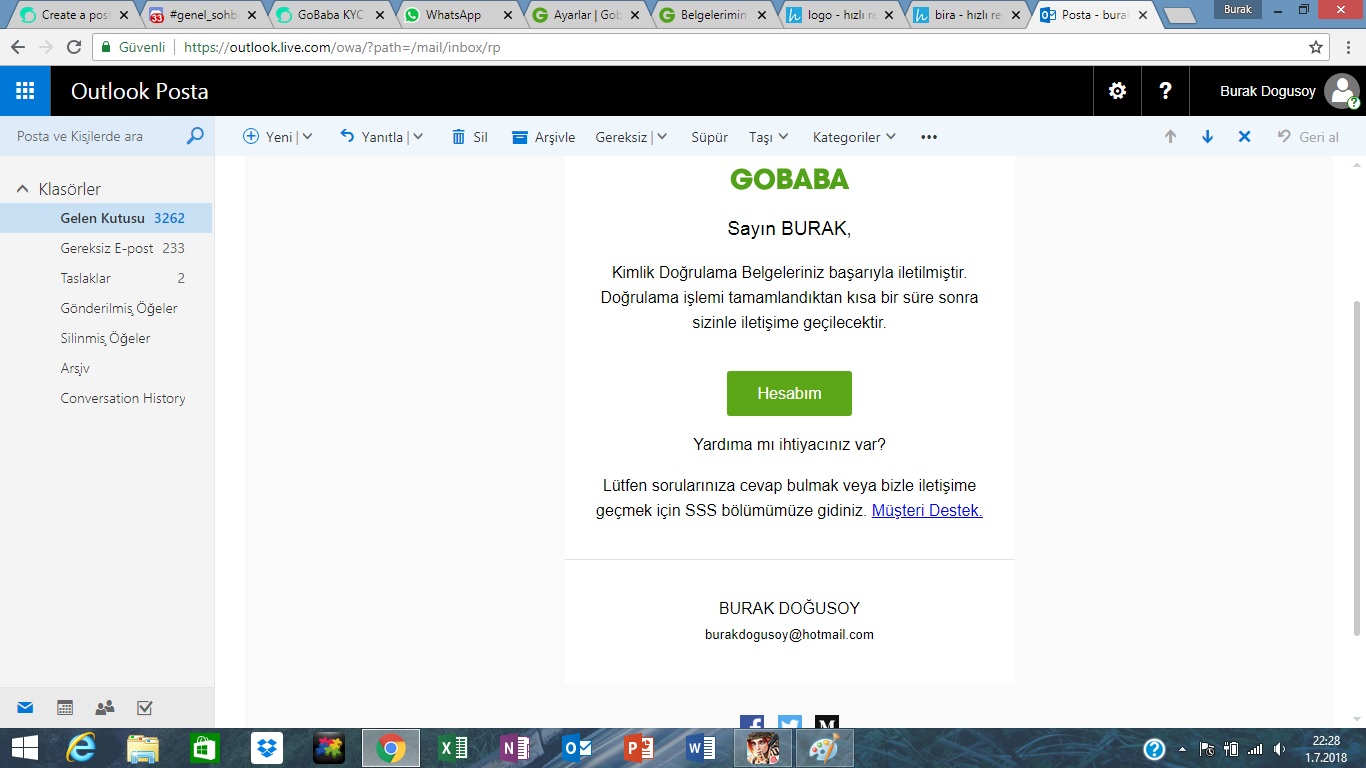
Task: Create a new message with Yeni
Action: [268, 137]
